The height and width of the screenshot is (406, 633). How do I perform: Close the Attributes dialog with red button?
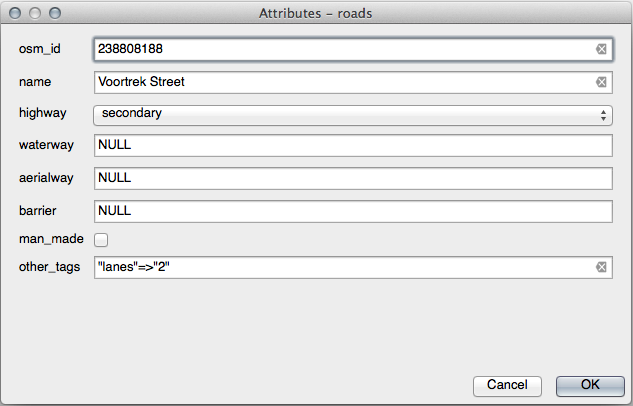click(15, 13)
